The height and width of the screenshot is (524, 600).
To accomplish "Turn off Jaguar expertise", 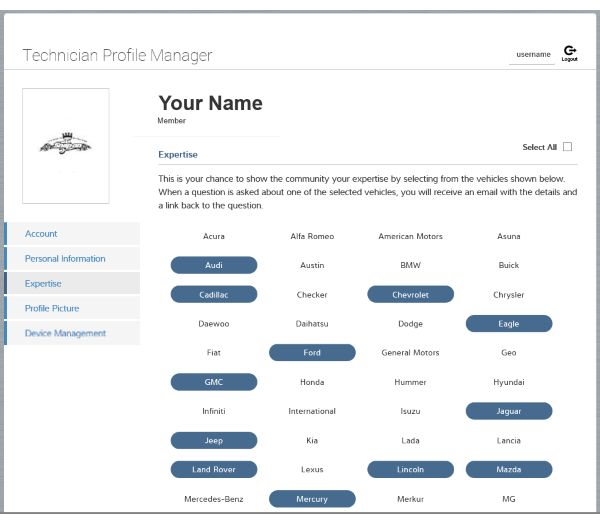I will (509, 411).
